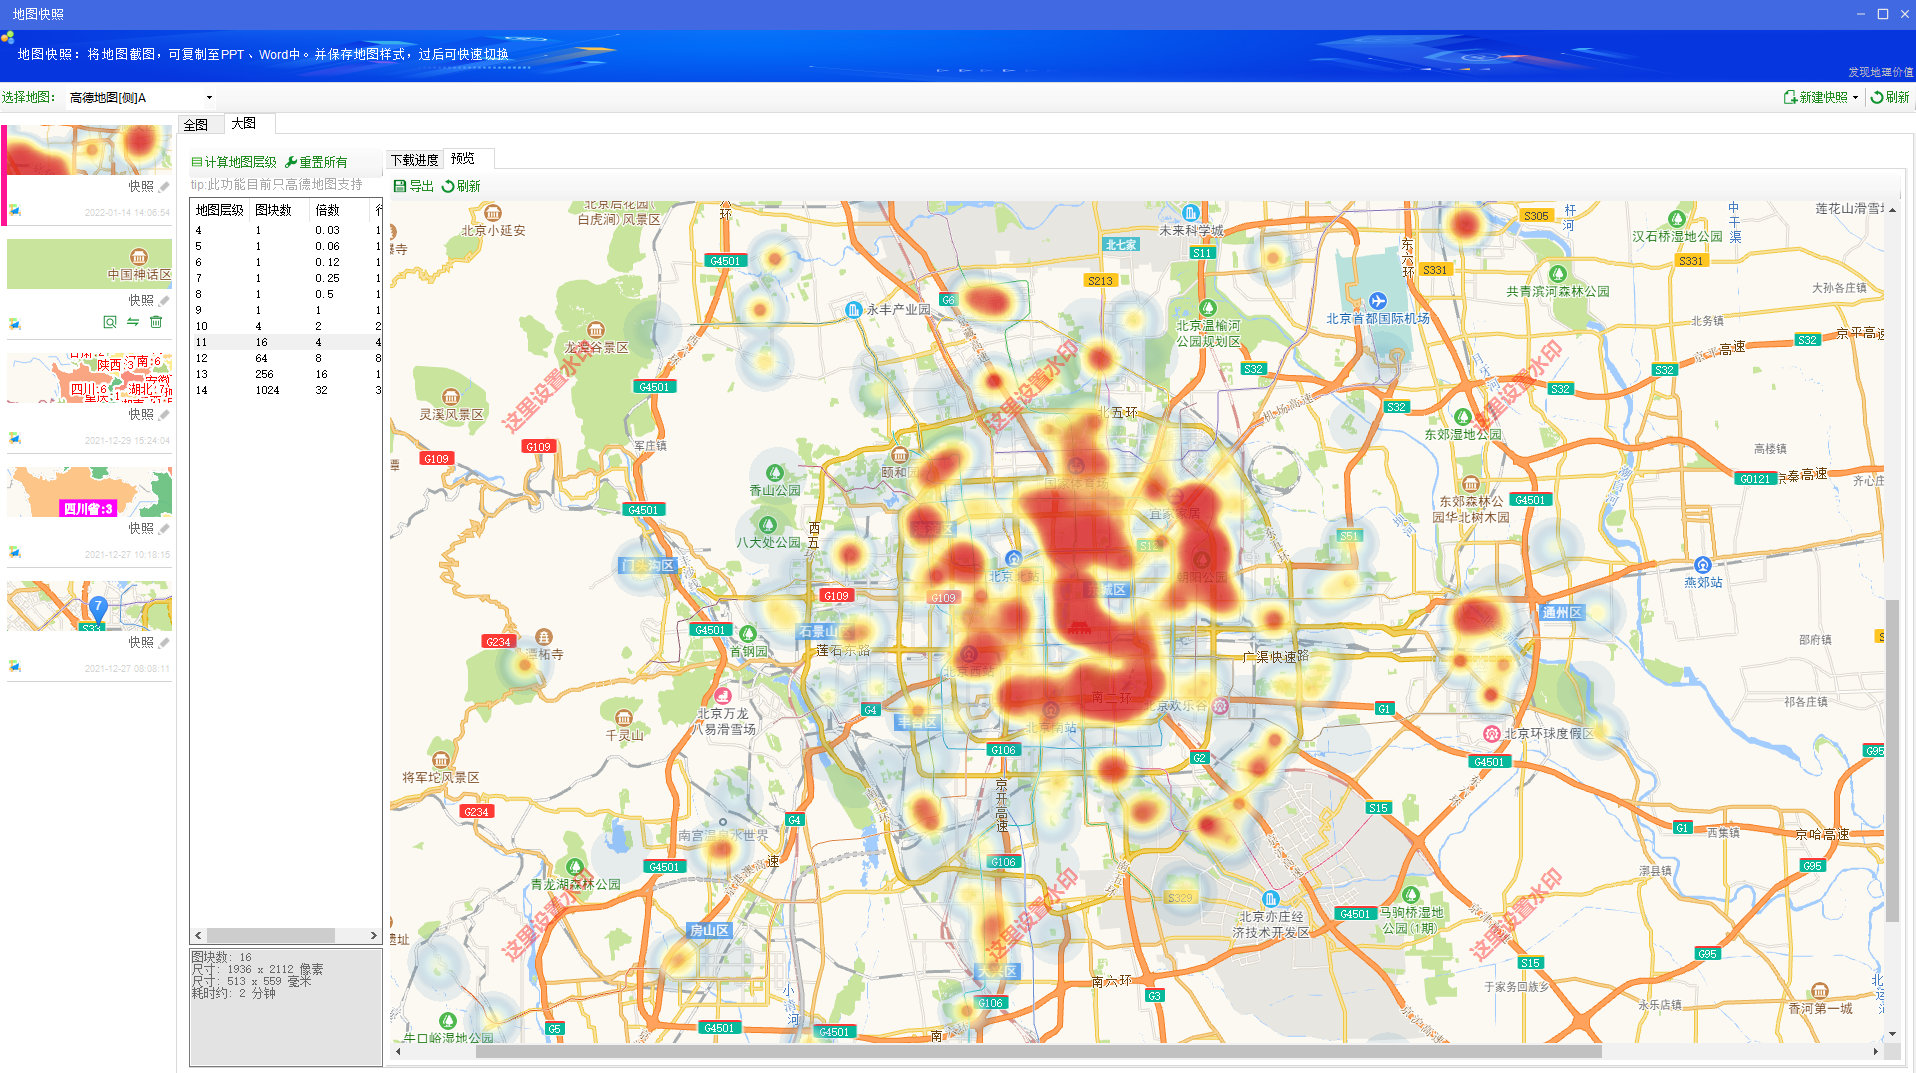Click right arrow of level table horizontal scrollbar

(374, 936)
